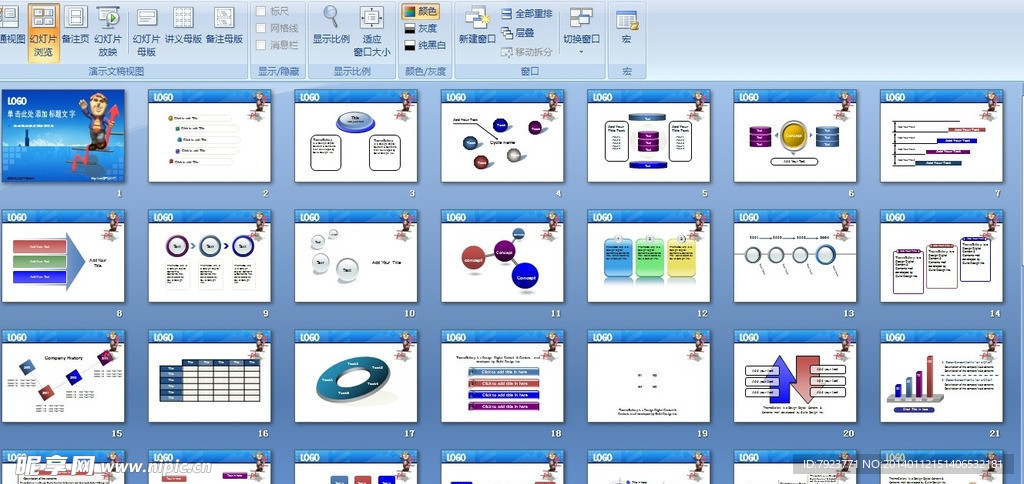
Task: Select slide 2 bulleted list thumbnail
Action: coord(209,136)
